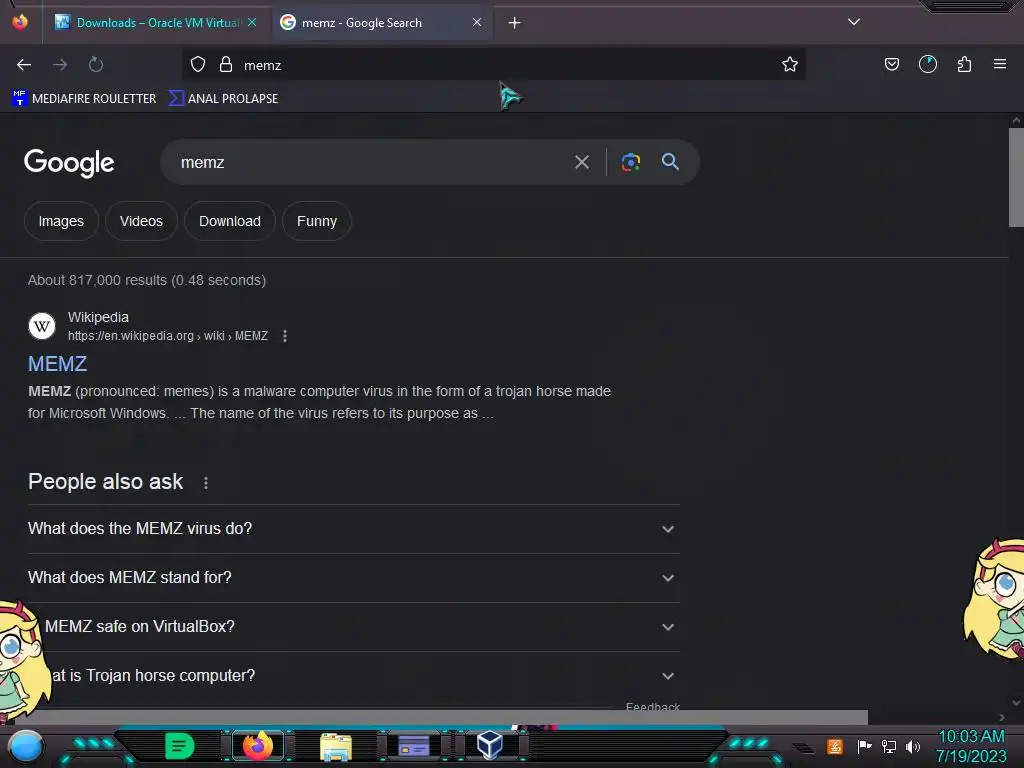Click the taskbar clock showing 10:03 AM
Viewport: 1024px width, 768px height.
coord(971,746)
